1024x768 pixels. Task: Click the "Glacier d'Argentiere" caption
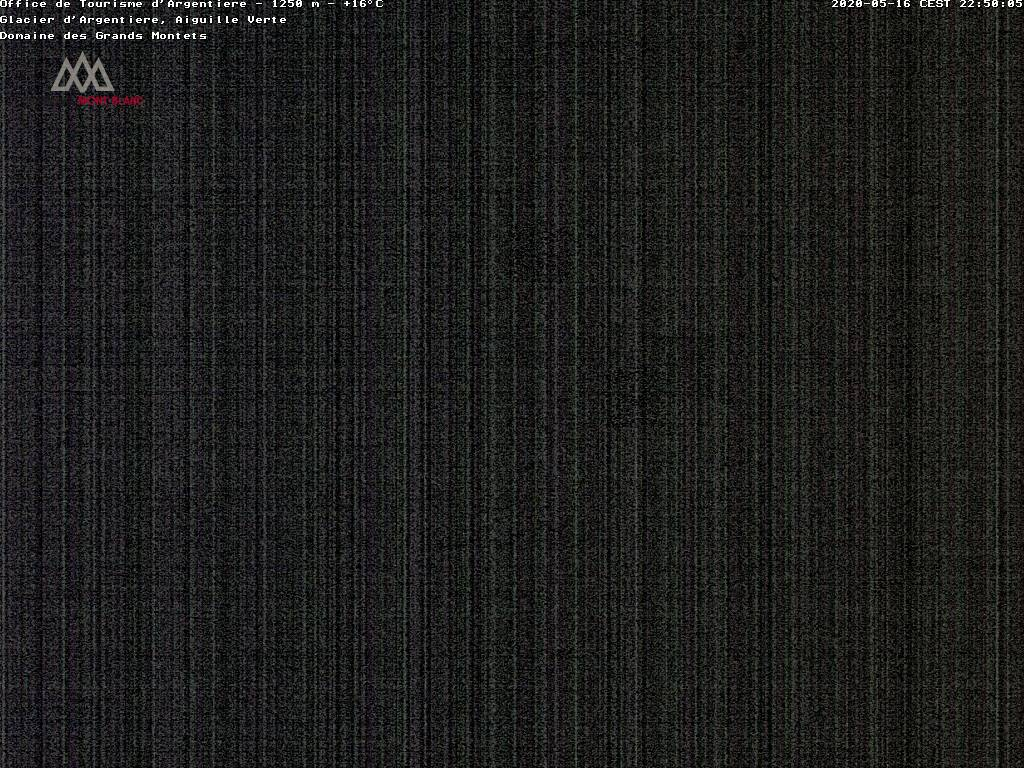click(x=80, y=20)
